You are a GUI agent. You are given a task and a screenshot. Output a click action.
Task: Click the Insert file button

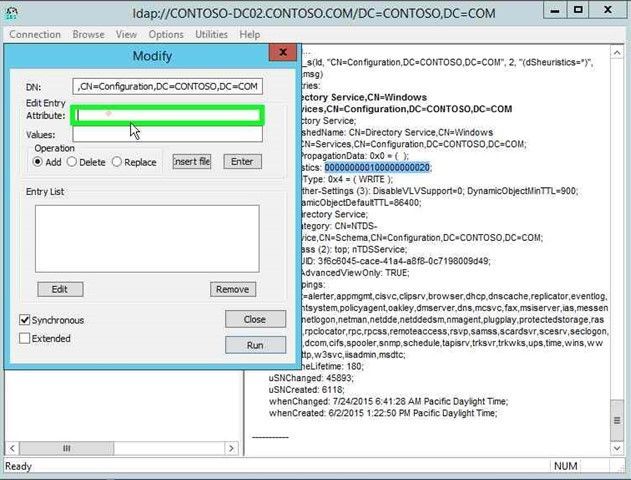pyautogui.click(x=192, y=162)
